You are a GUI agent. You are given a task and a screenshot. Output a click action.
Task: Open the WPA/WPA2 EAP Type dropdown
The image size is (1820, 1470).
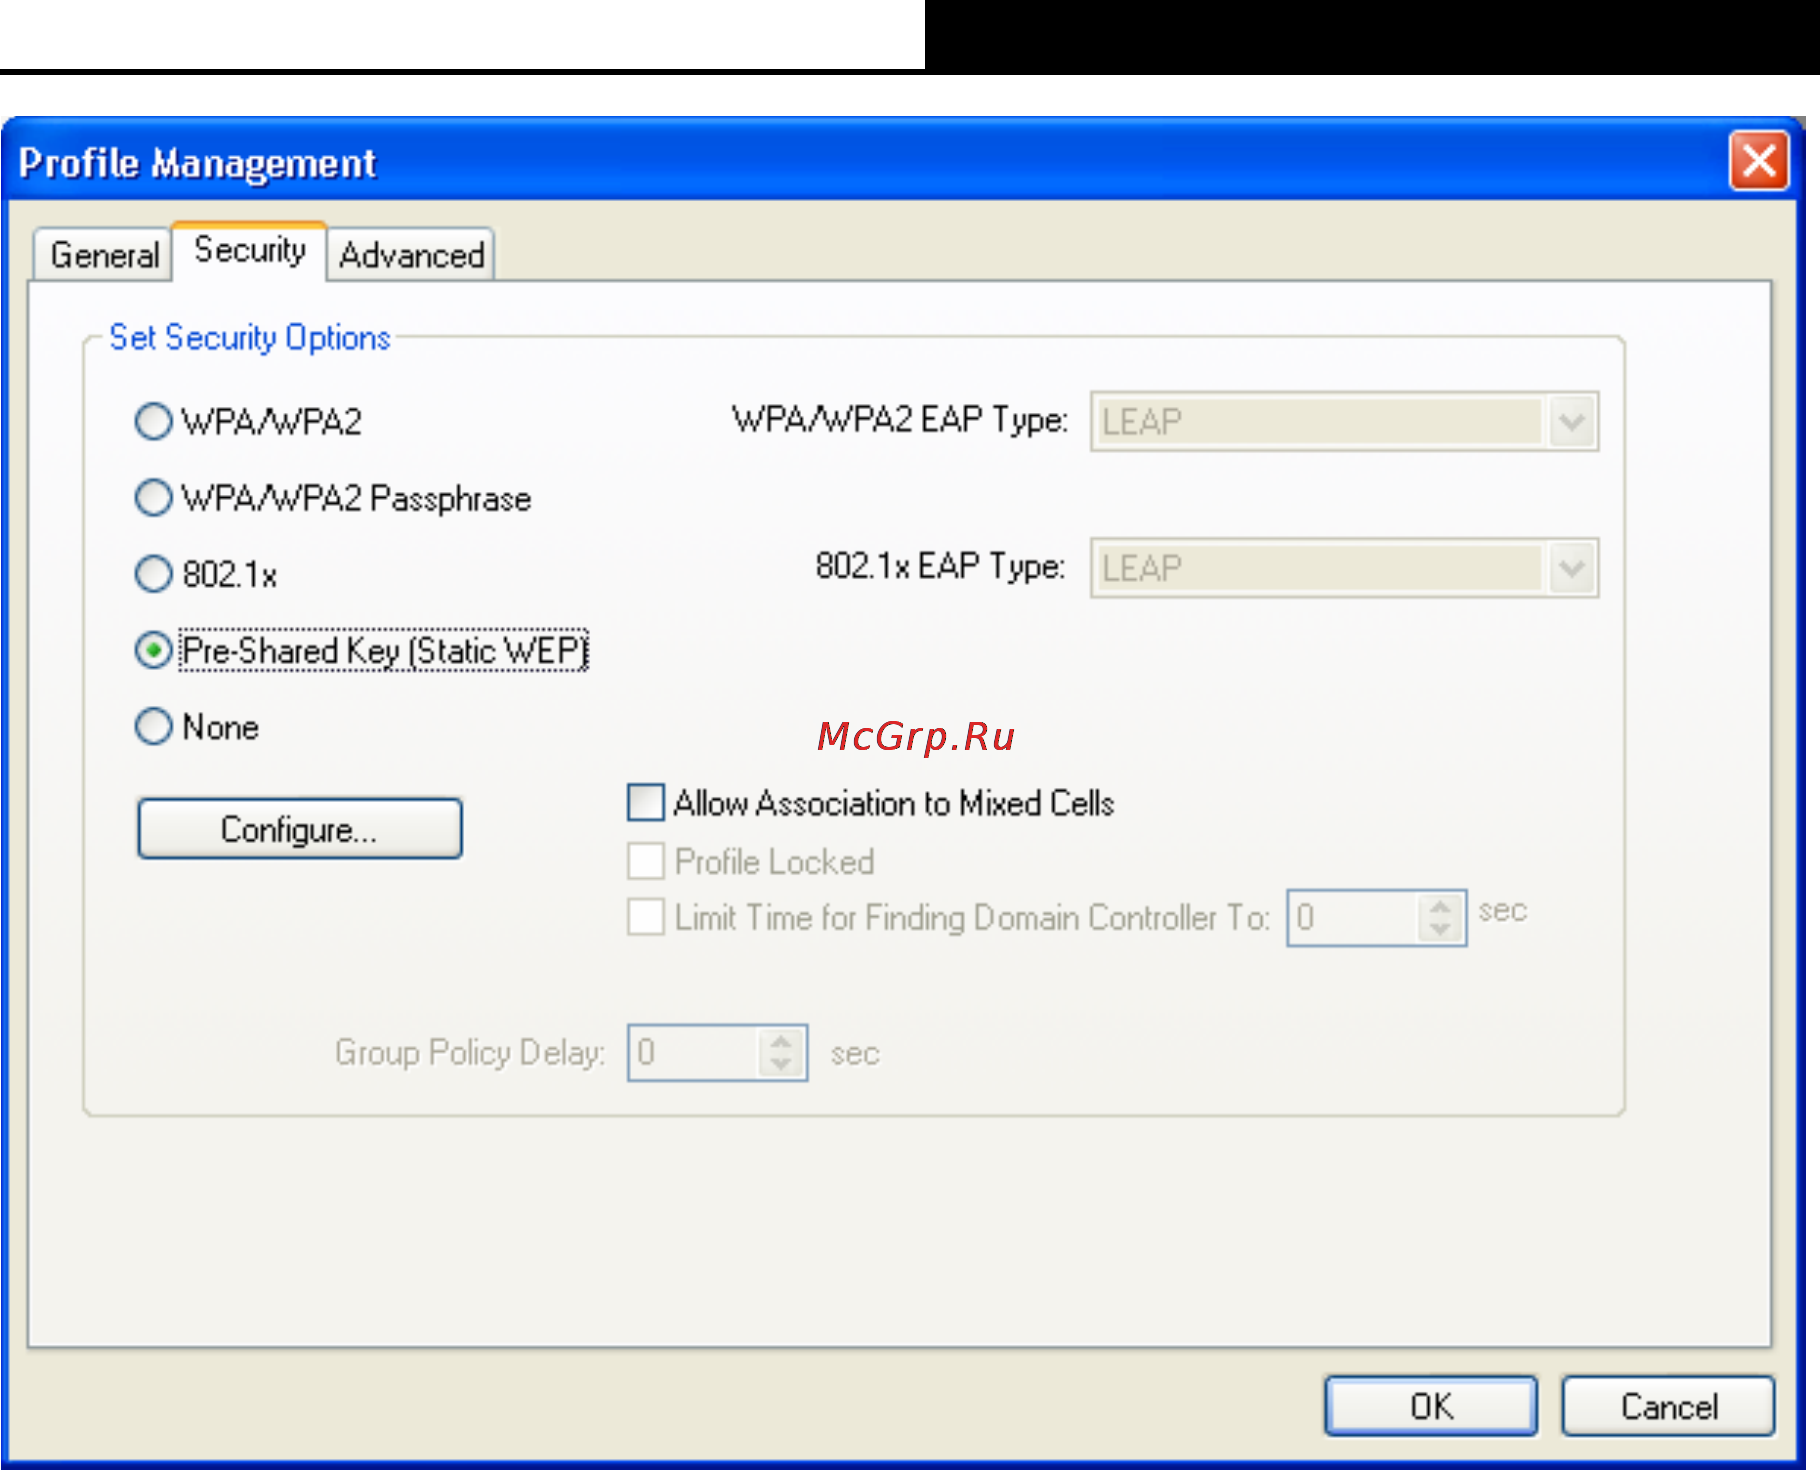(x=1344, y=421)
